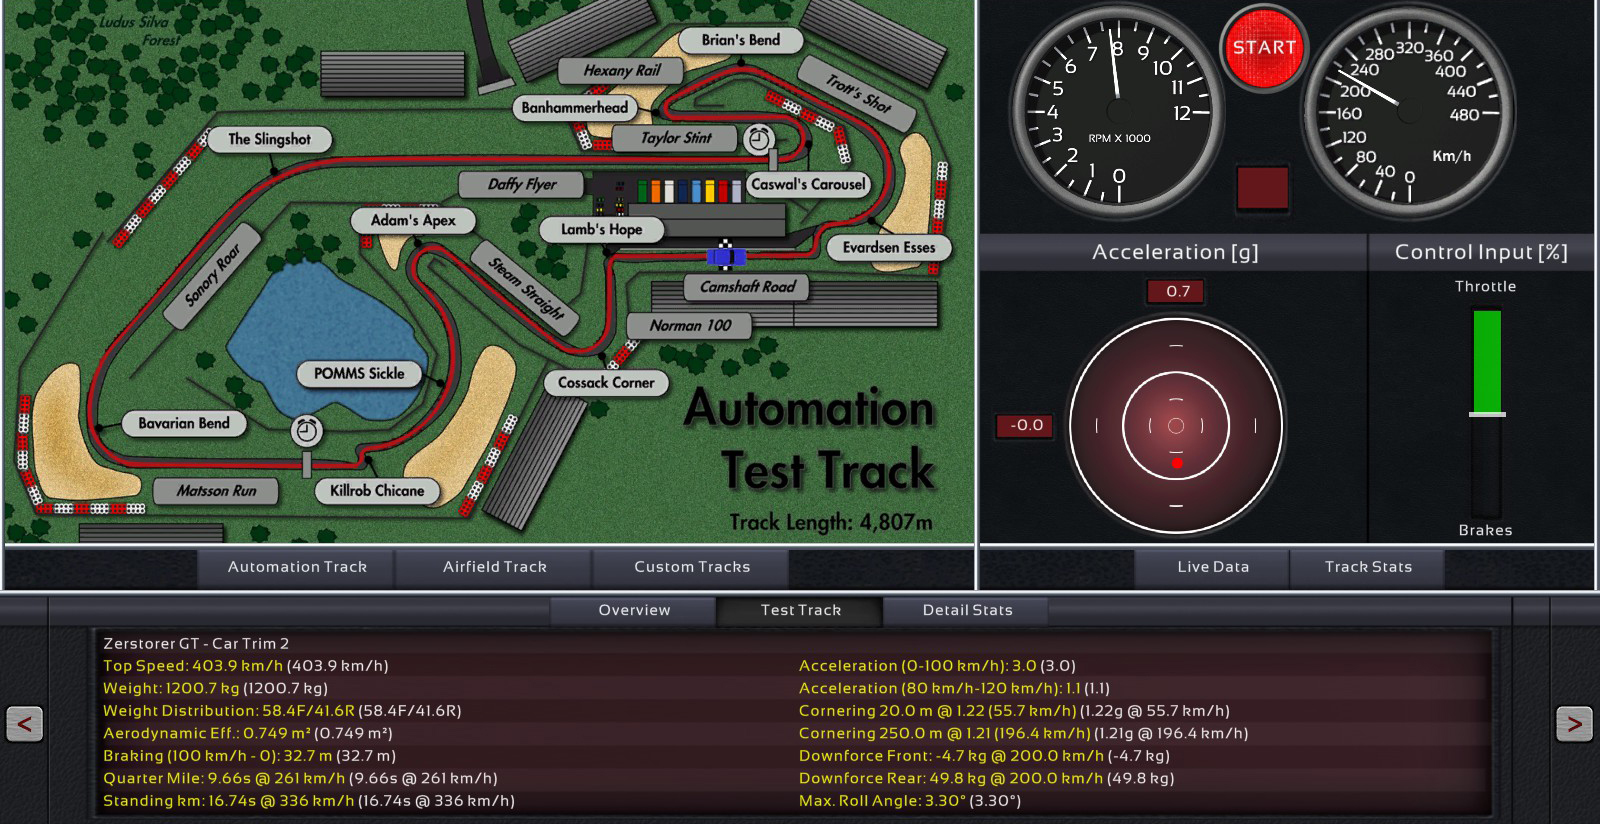Image resolution: width=1600 pixels, height=824 pixels.
Task: Click the stopwatch icon near Killrob Chicane
Action: point(307,431)
